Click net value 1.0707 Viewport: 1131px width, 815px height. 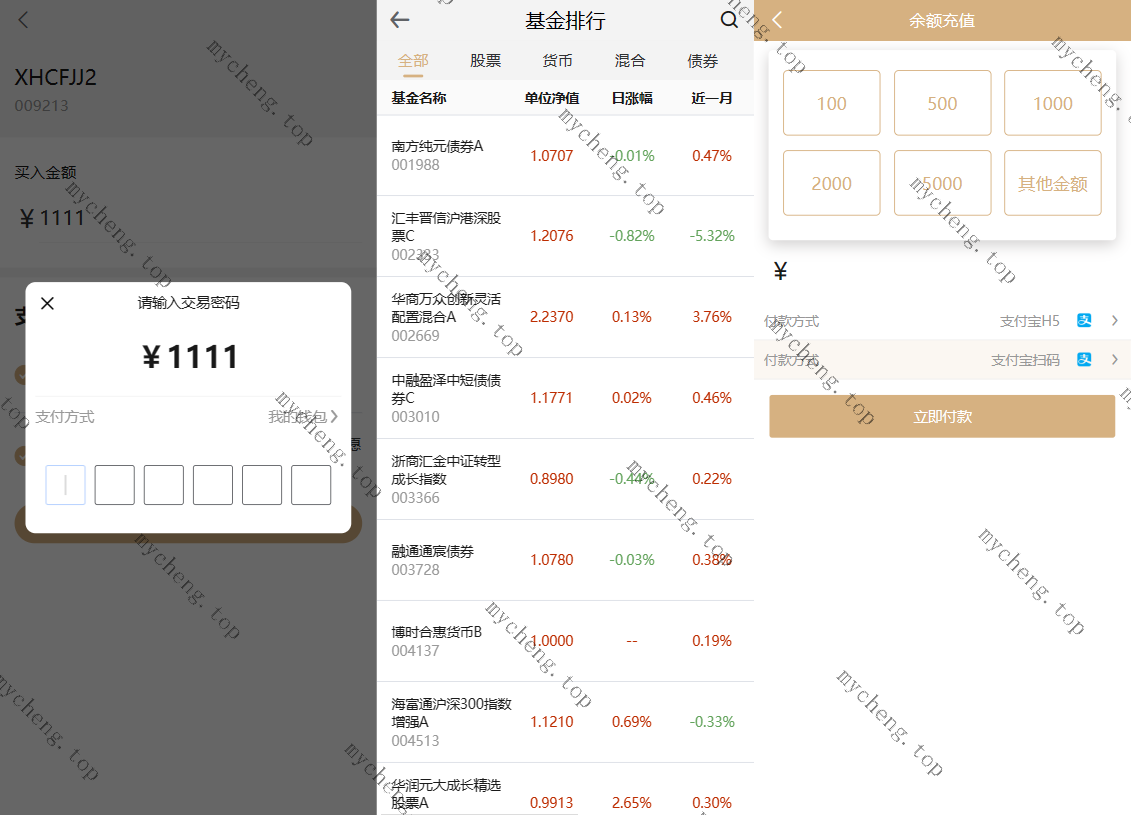pyautogui.click(x=552, y=156)
